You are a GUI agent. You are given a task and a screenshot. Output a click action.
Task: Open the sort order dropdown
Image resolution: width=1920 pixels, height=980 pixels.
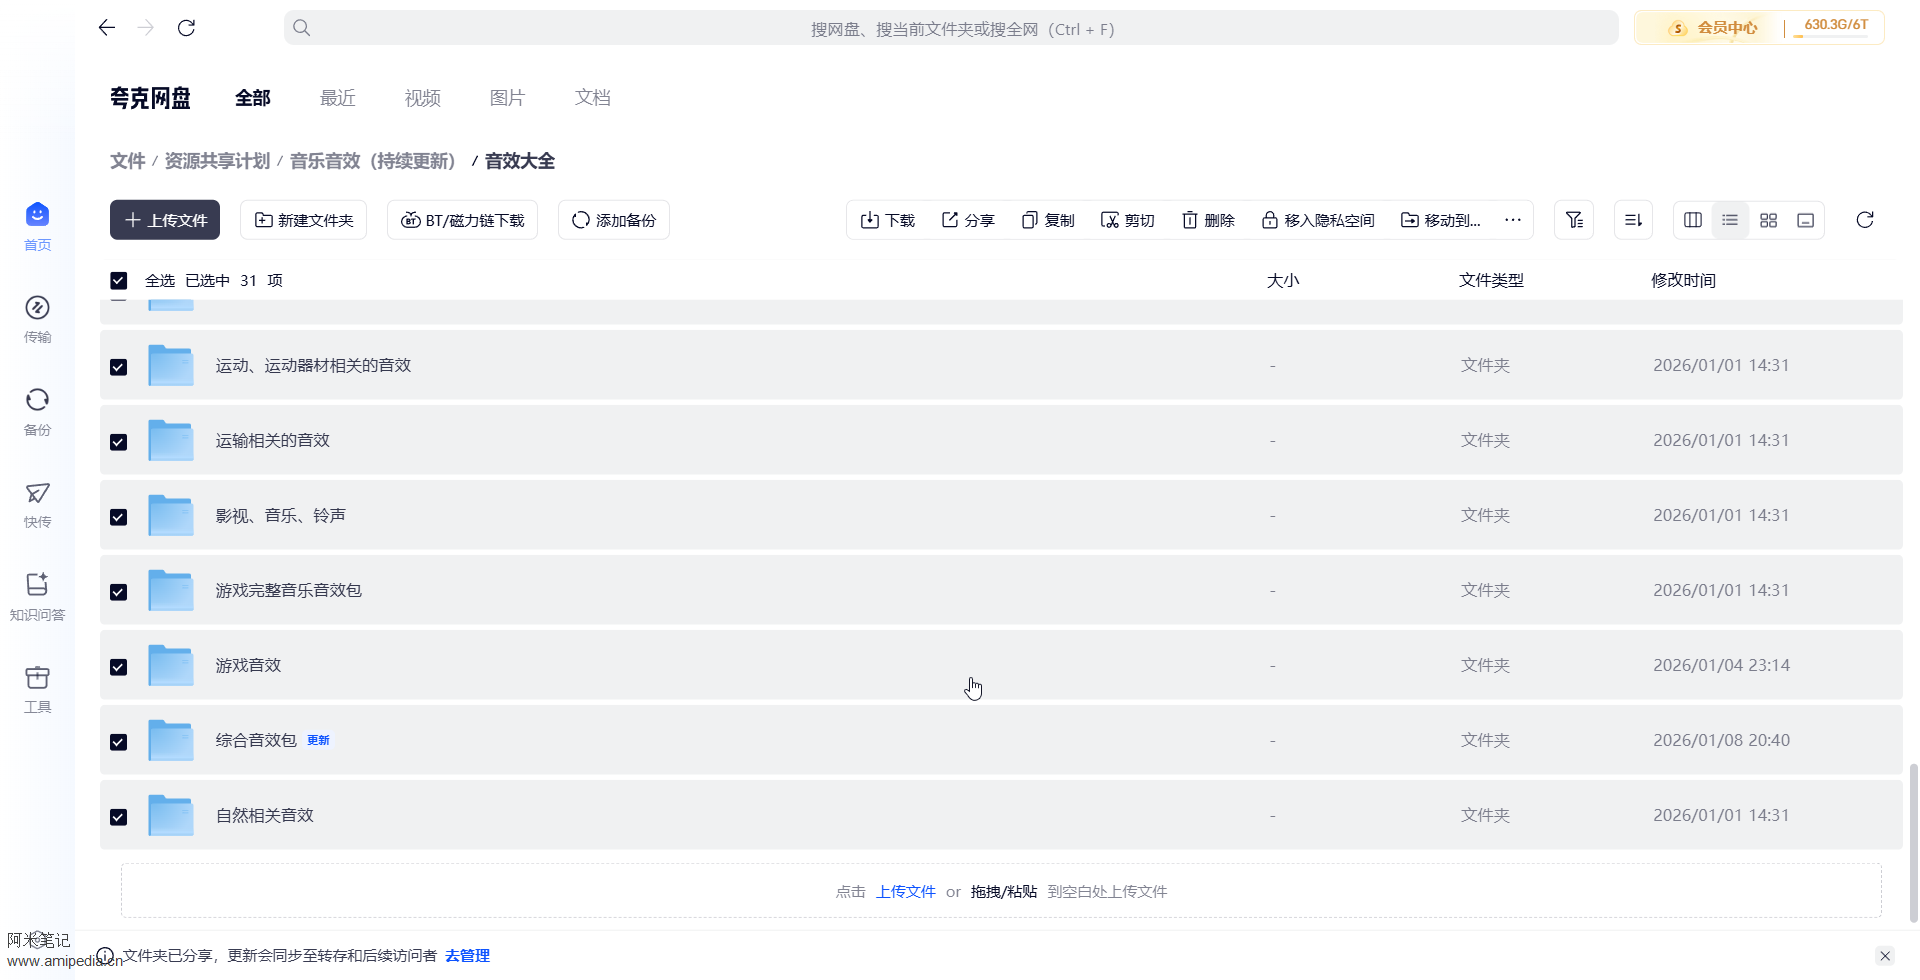tap(1633, 220)
